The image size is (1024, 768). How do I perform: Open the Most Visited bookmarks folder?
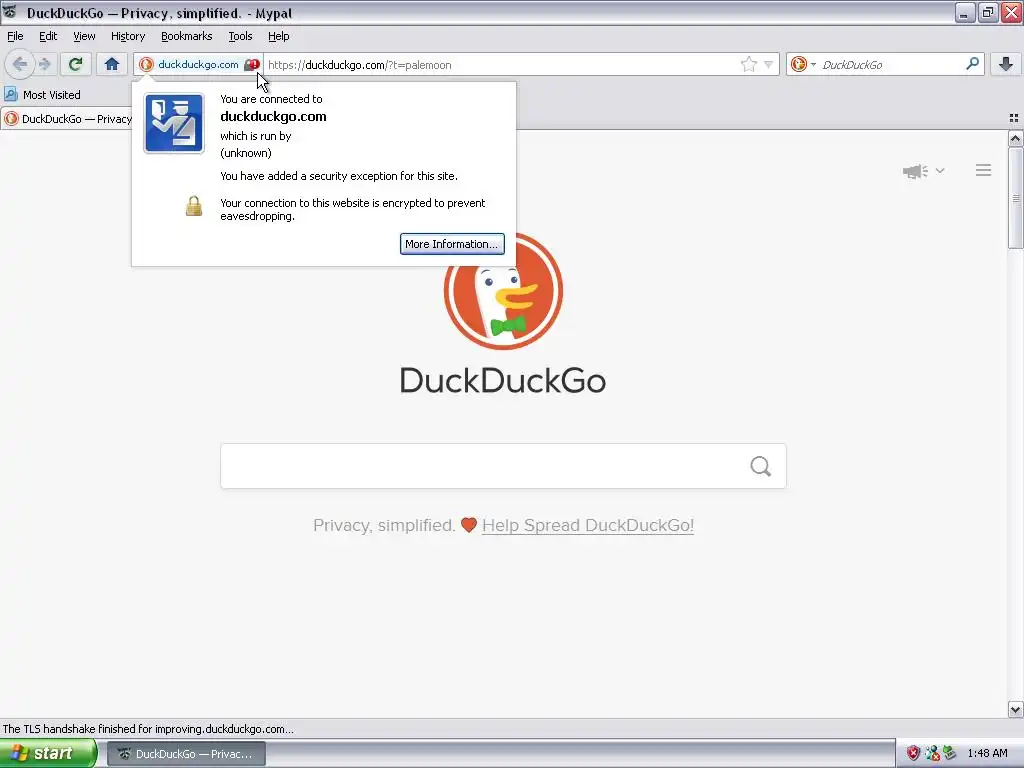coord(42,95)
